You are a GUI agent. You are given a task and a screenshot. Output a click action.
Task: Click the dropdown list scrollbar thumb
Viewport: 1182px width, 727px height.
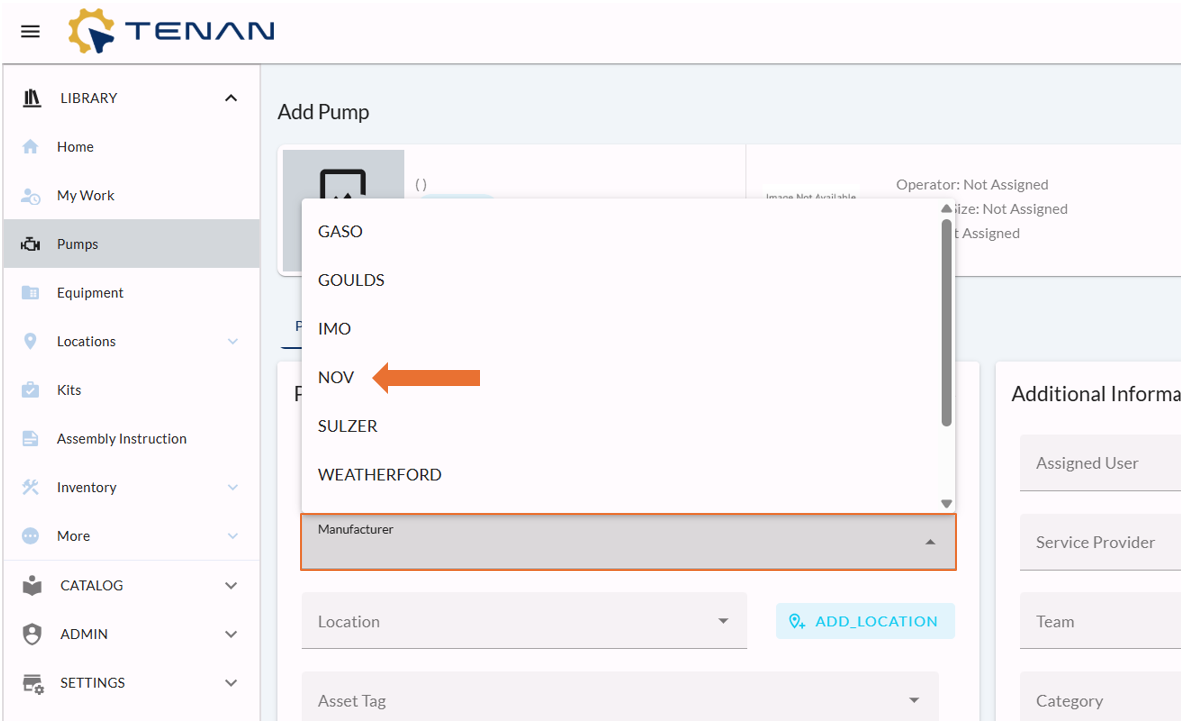[x=946, y=323]
